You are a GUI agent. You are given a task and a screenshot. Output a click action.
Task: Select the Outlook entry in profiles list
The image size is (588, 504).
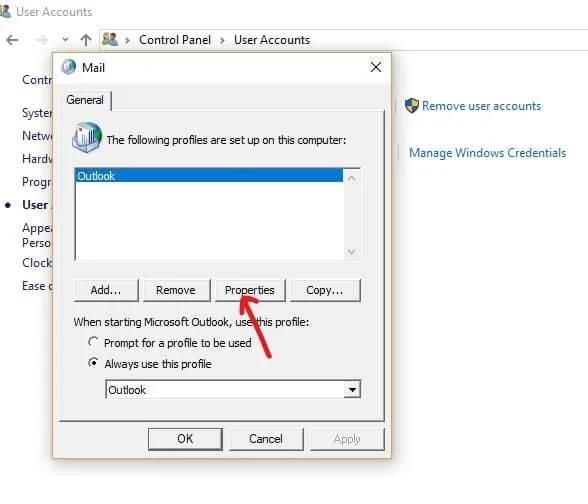click(209, 176)
